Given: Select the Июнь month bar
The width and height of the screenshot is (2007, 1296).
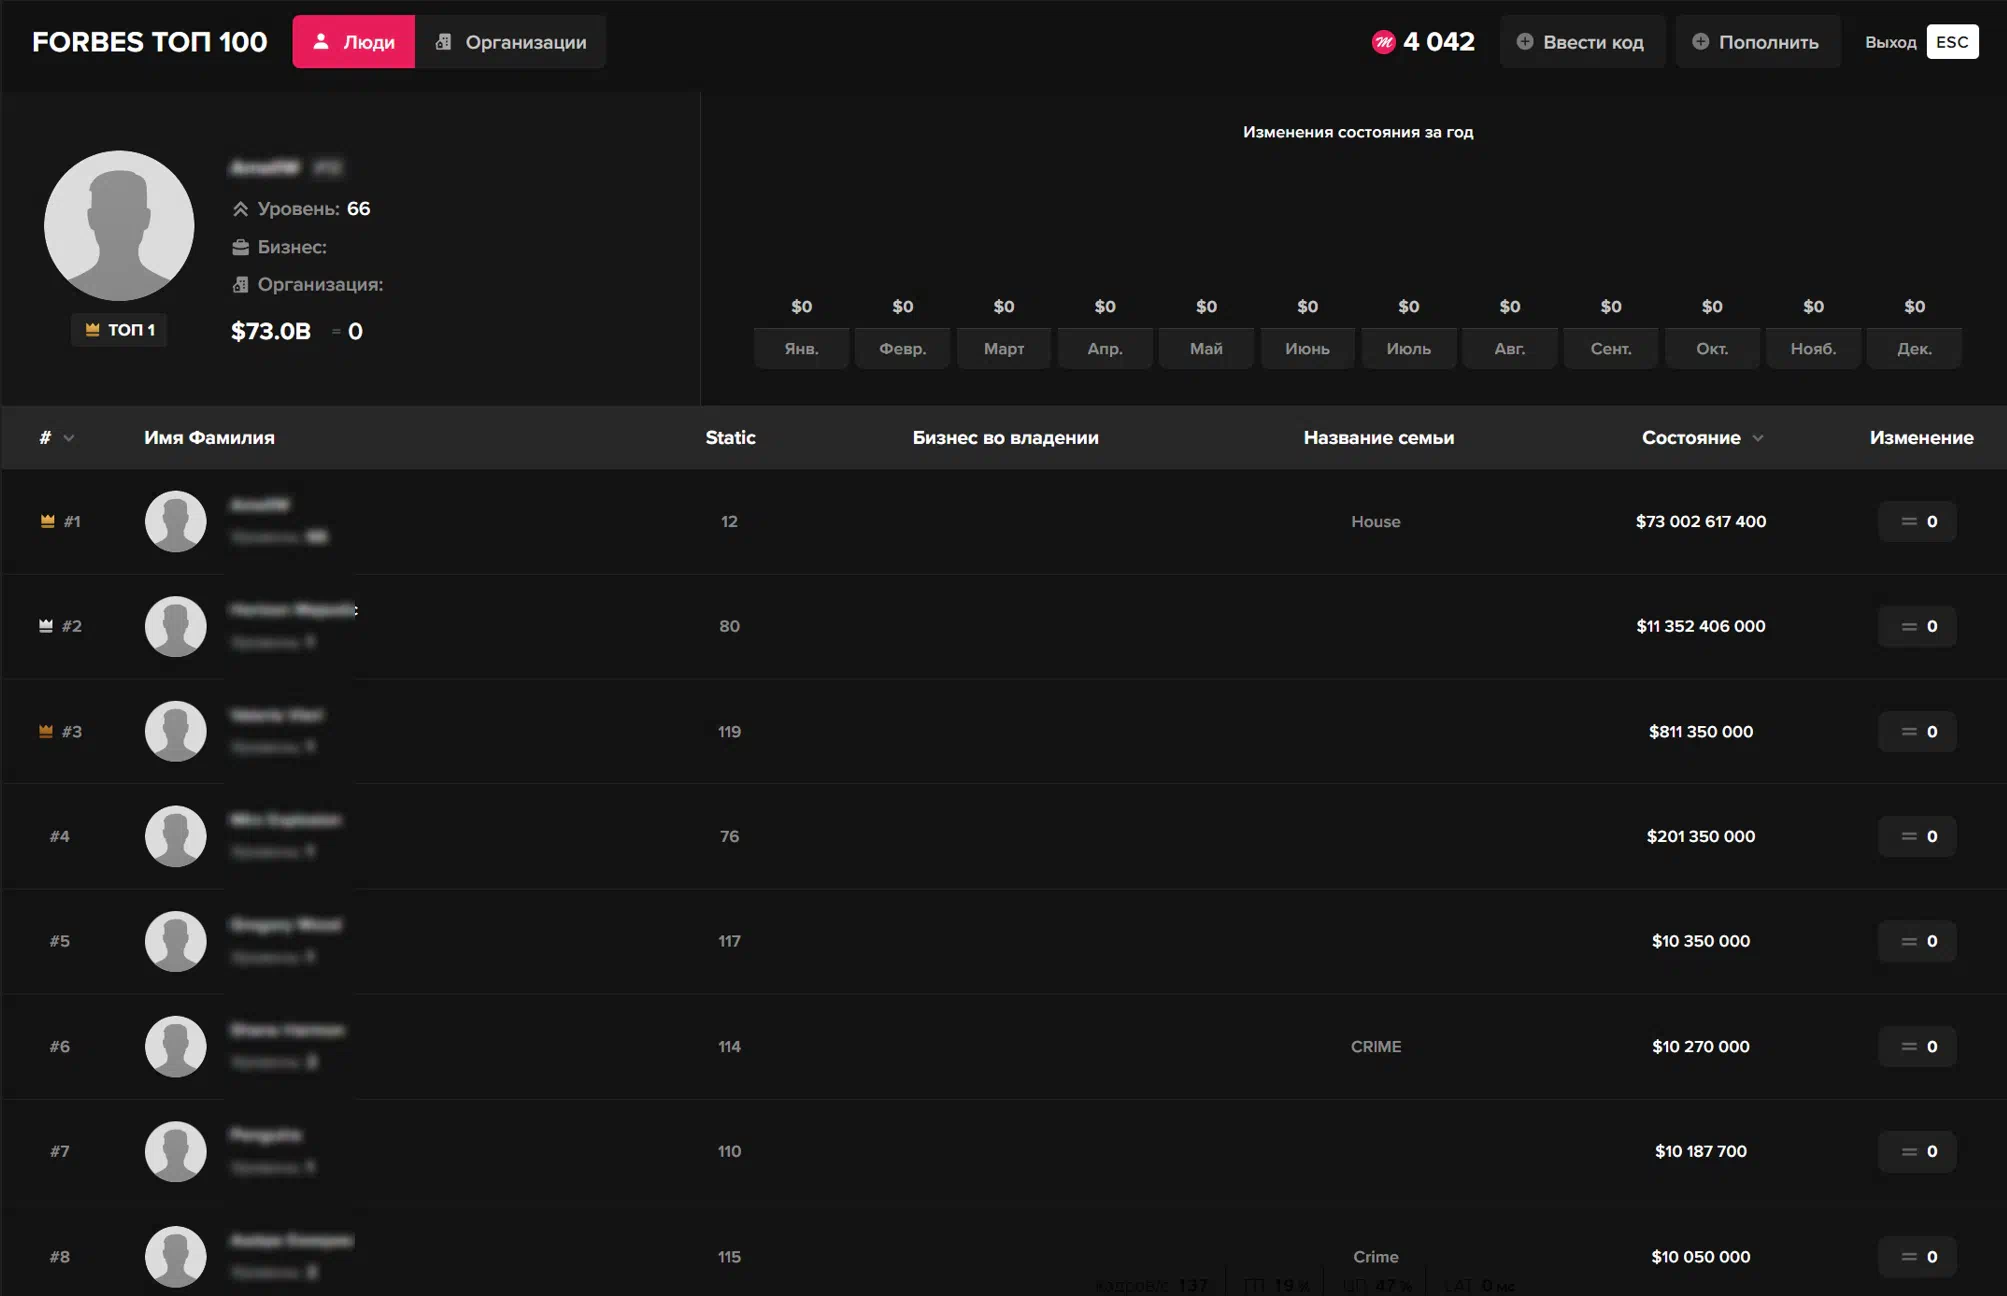Looking at the screenshot, I should coord(1307,348).
